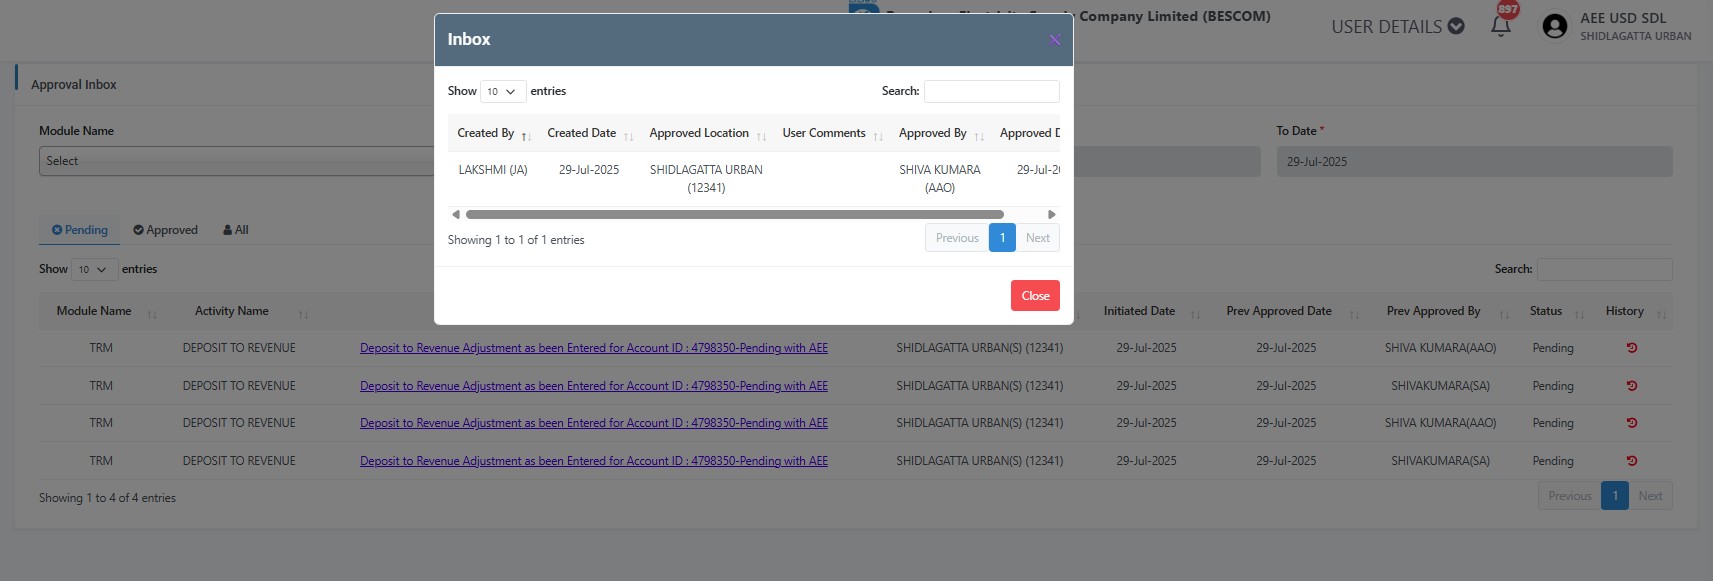Sort Inbox by Approved By column

click(x=940, y=133)
